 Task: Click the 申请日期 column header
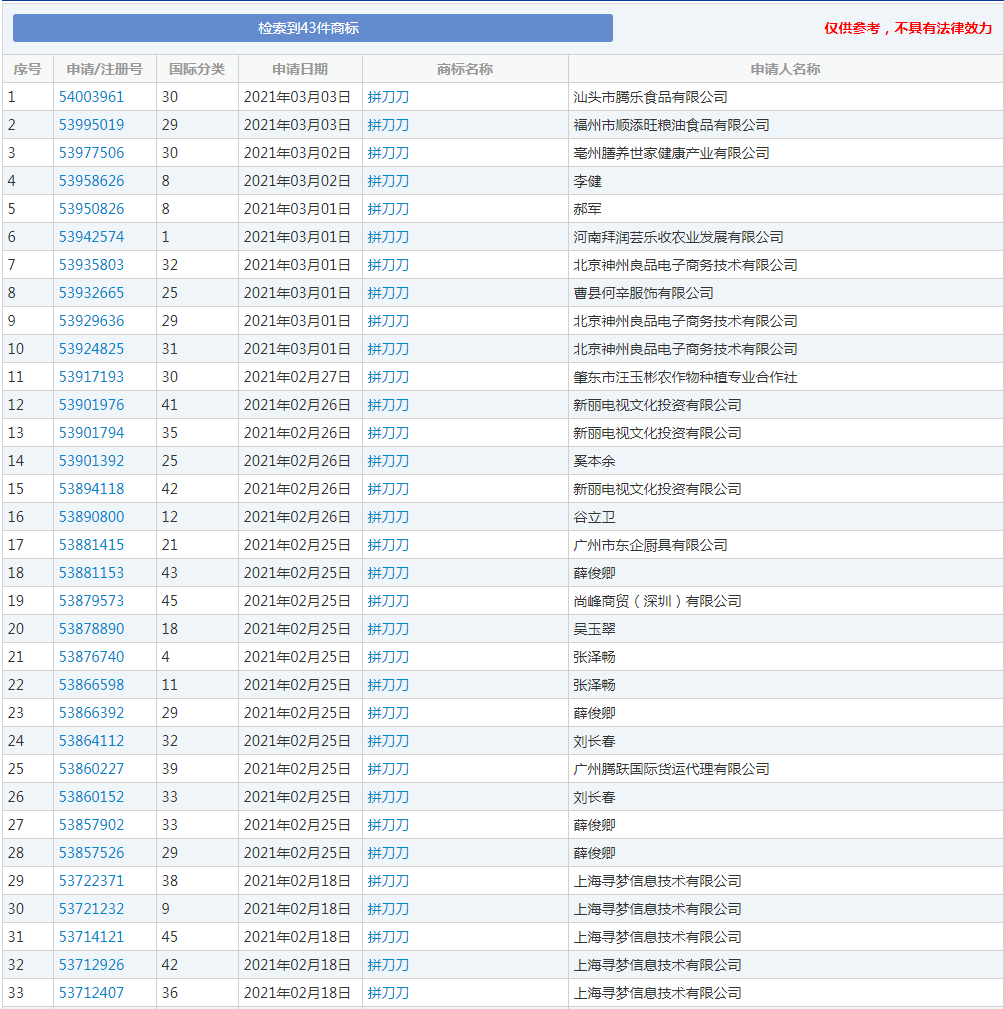pos(300,69)
